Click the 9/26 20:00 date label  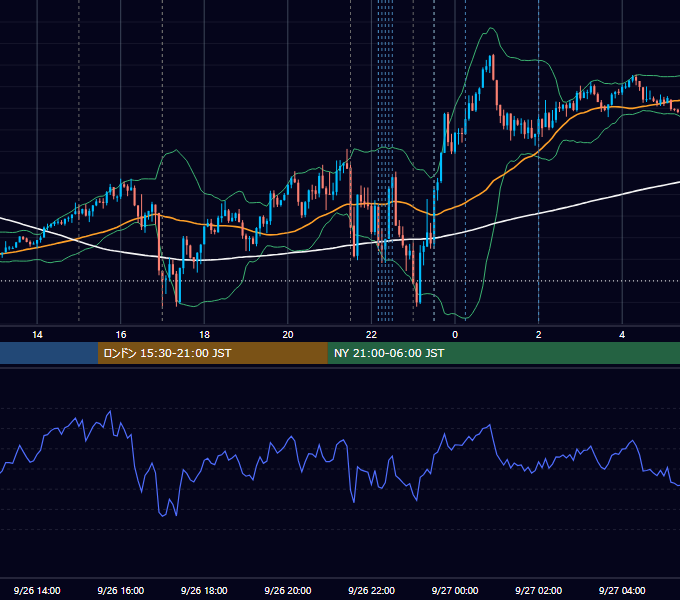tap(288, 590)
